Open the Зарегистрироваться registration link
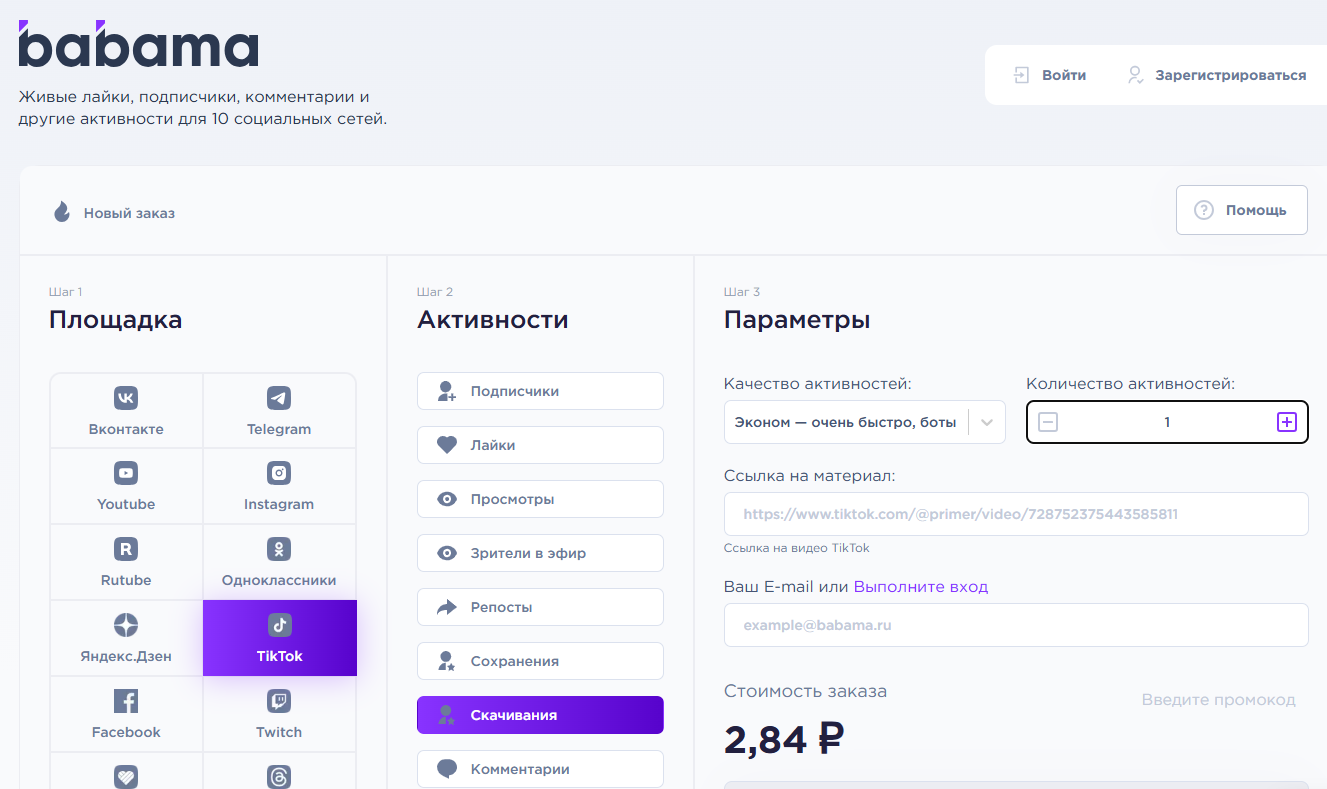 point(1217,75)
